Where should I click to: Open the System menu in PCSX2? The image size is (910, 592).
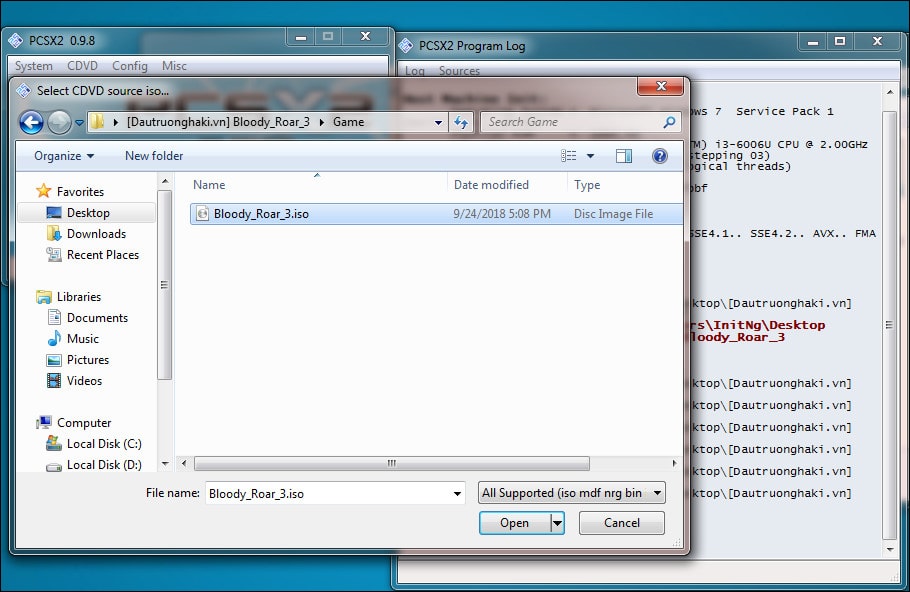pyautogui.click(x=34, y=66)
